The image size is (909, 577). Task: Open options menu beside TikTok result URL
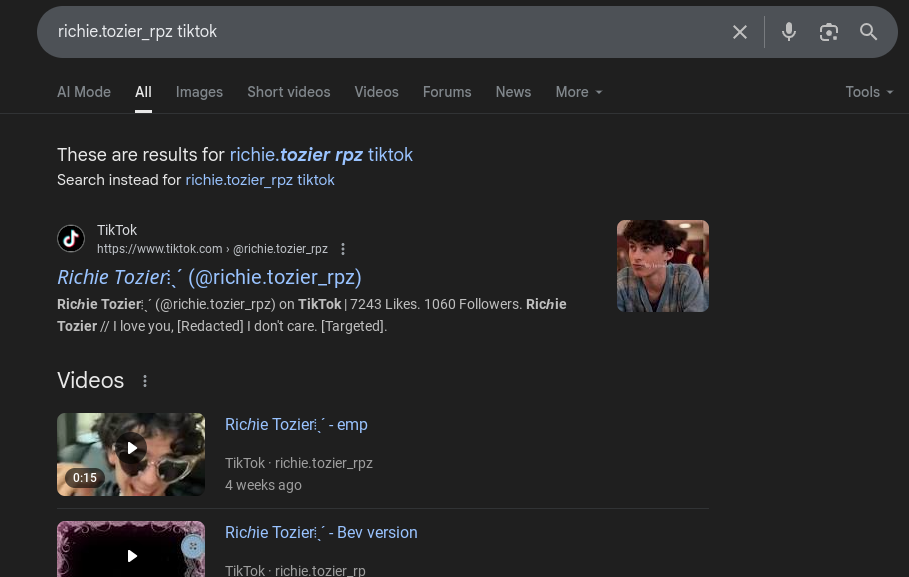point(343,249)
